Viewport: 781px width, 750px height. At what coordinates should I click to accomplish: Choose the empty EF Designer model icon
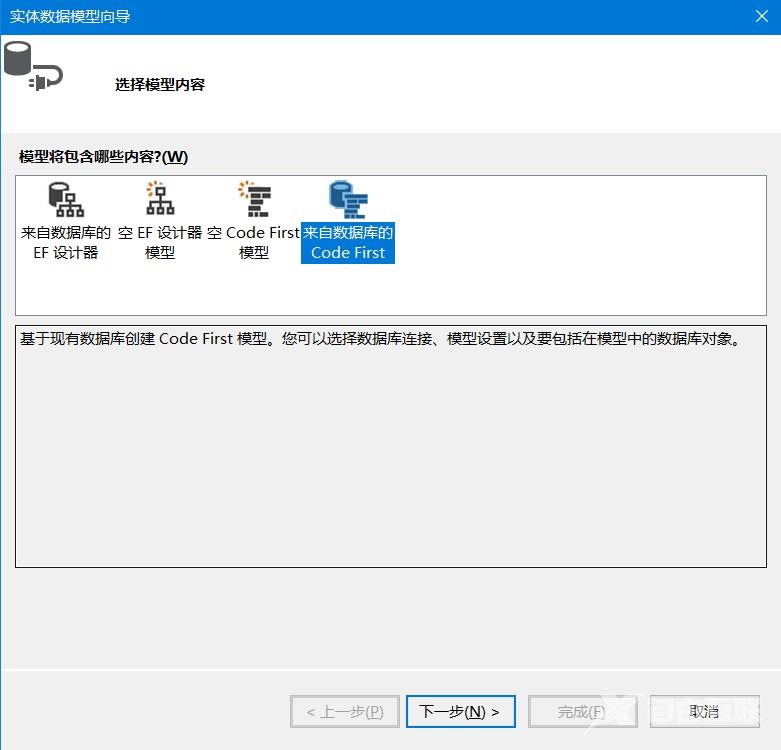tap(160, 199)
